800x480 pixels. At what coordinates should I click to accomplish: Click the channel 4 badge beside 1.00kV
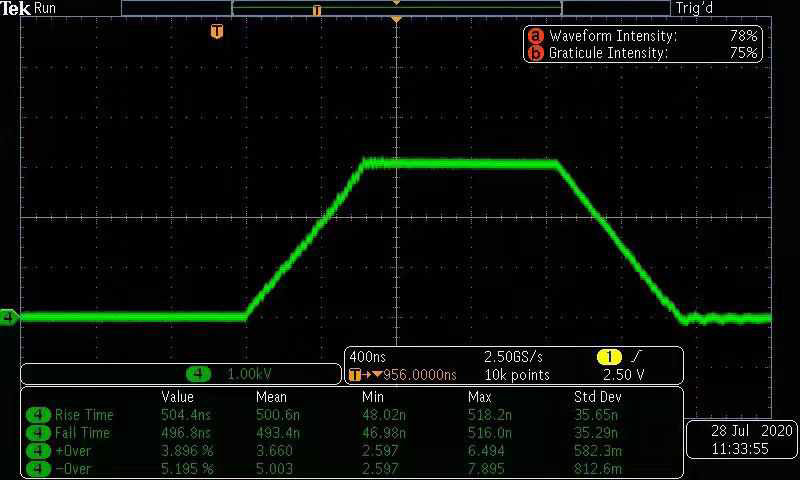[x=198, y=374]
